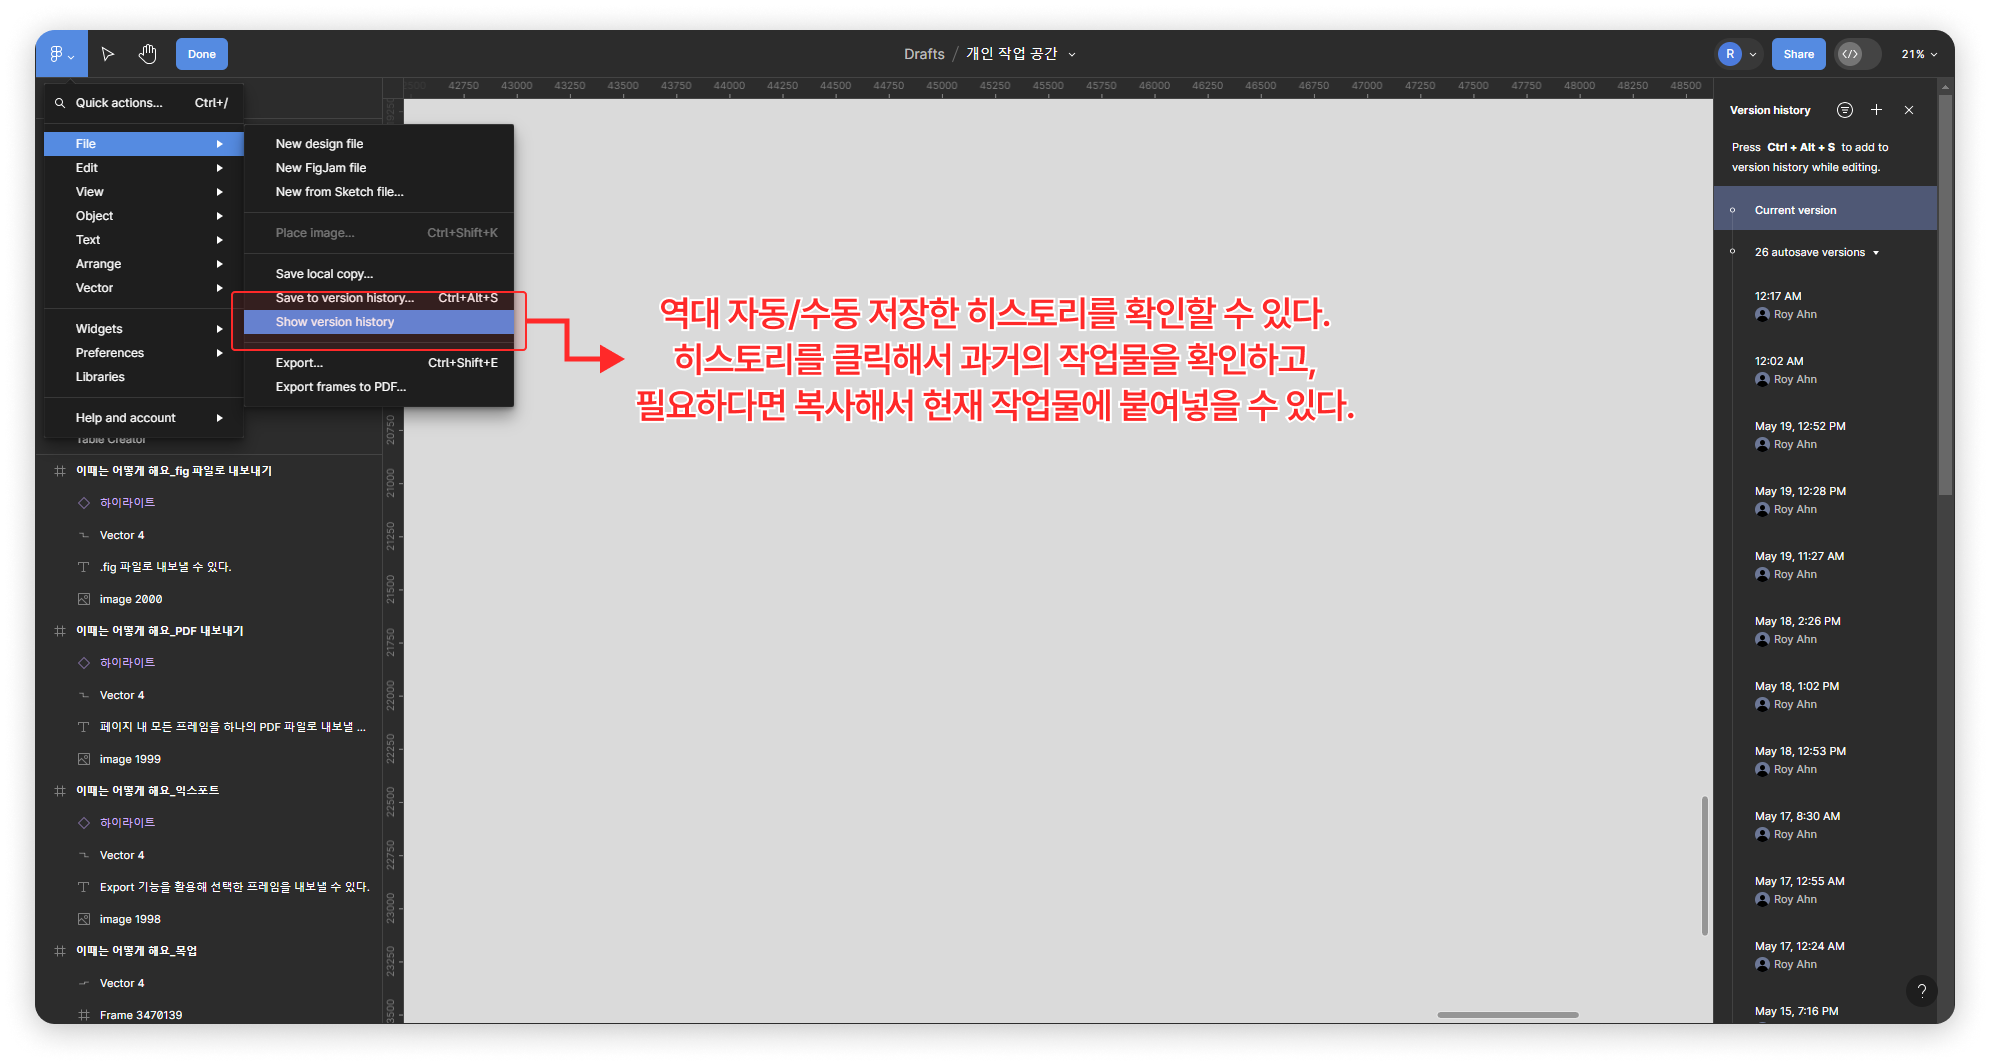Select the image 1998 layer
The height and width of the screenshot is (1064, 1990).
pos(210,919)
